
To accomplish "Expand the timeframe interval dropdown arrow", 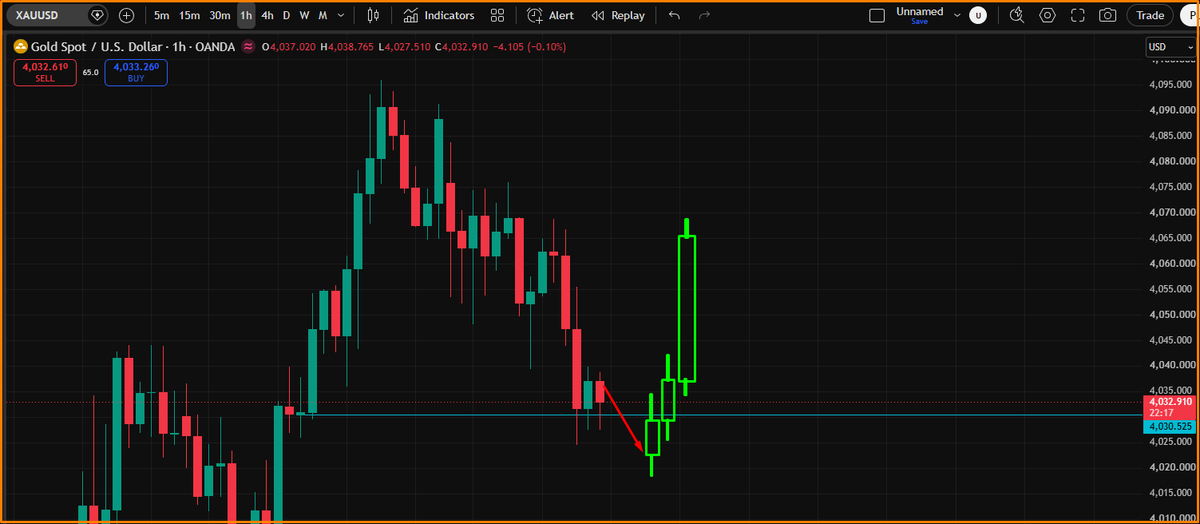I will (x=343, y=16).
